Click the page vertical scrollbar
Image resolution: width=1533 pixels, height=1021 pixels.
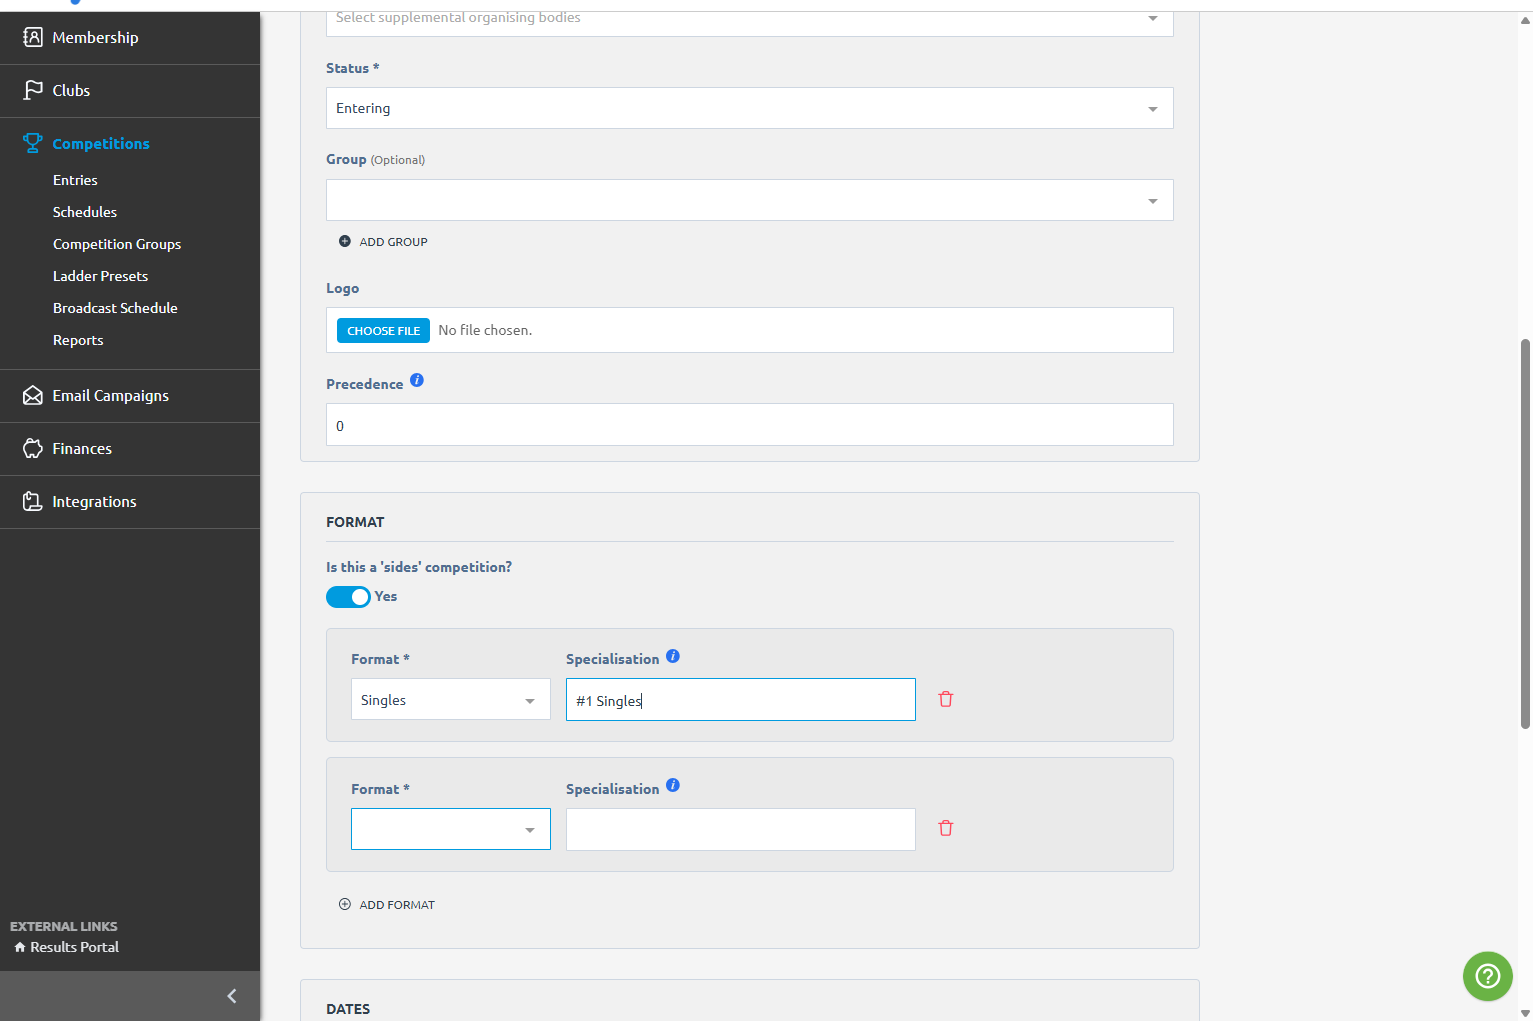coord(1525,534)
